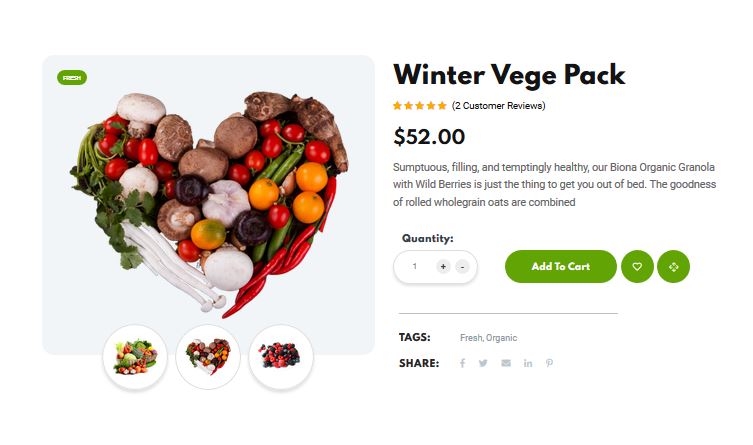Share product via email envelope icon
Viewport: 753px width, 445px height.
[506, 363]
